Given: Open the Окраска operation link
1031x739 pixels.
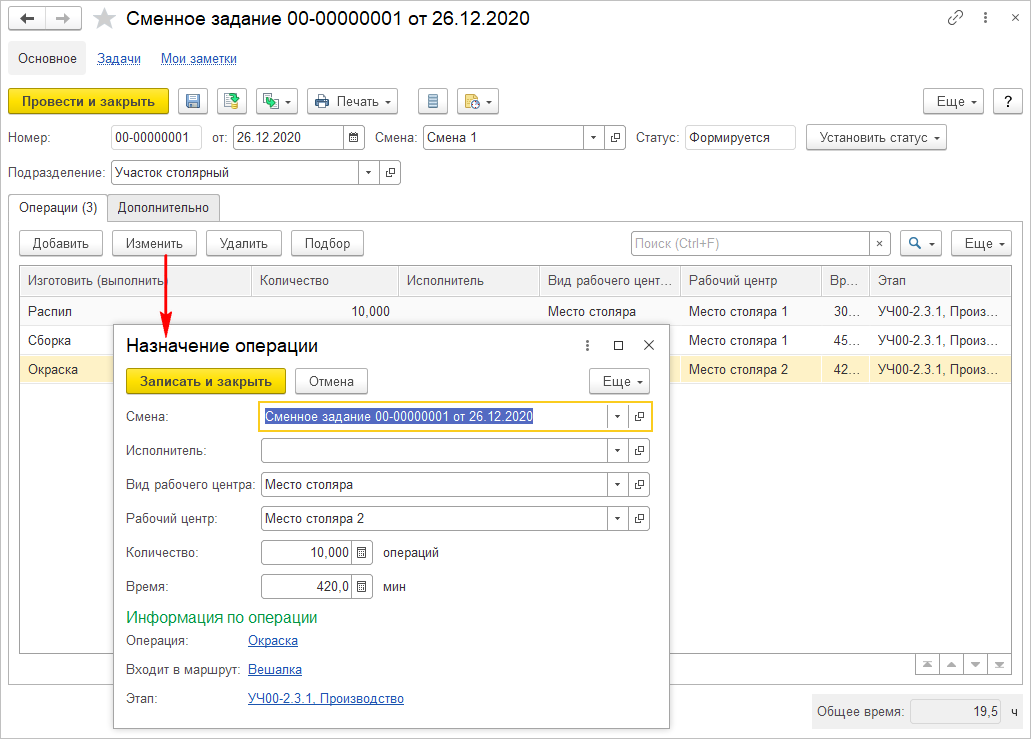Looking at the screenshot, I should [x=272, y=641].
